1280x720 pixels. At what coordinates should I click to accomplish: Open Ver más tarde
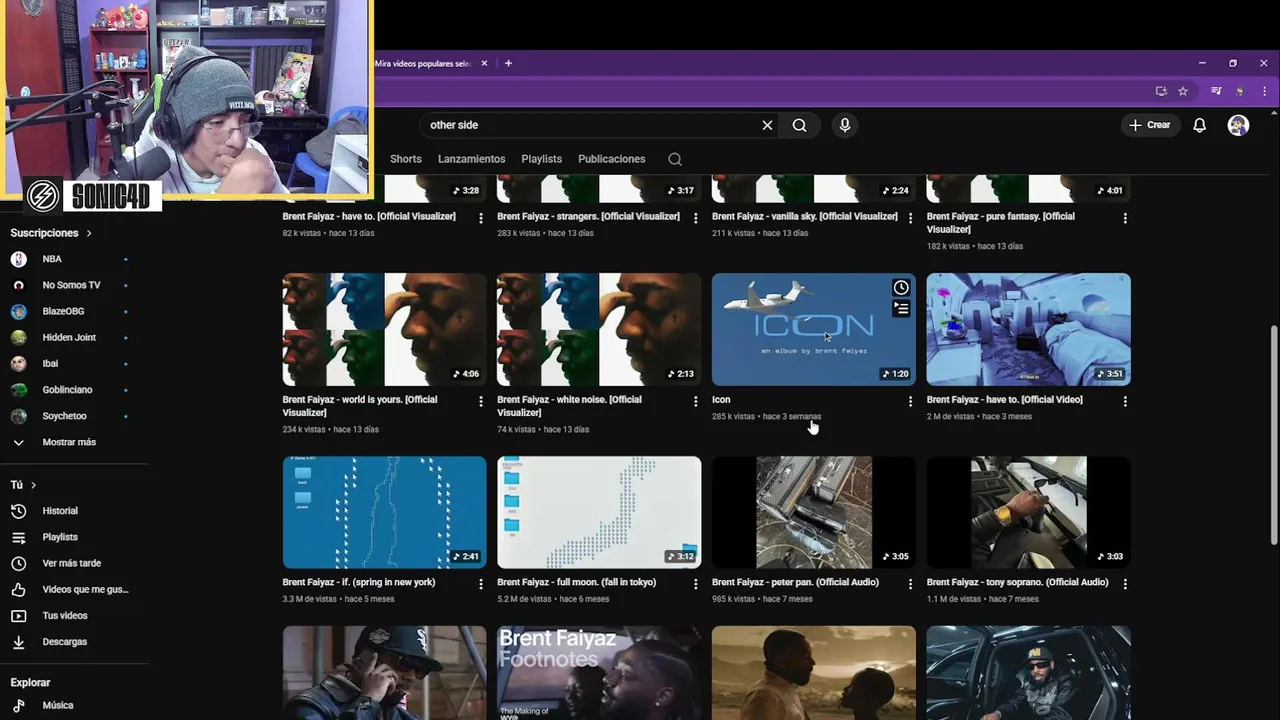click(x=70, y=563)
